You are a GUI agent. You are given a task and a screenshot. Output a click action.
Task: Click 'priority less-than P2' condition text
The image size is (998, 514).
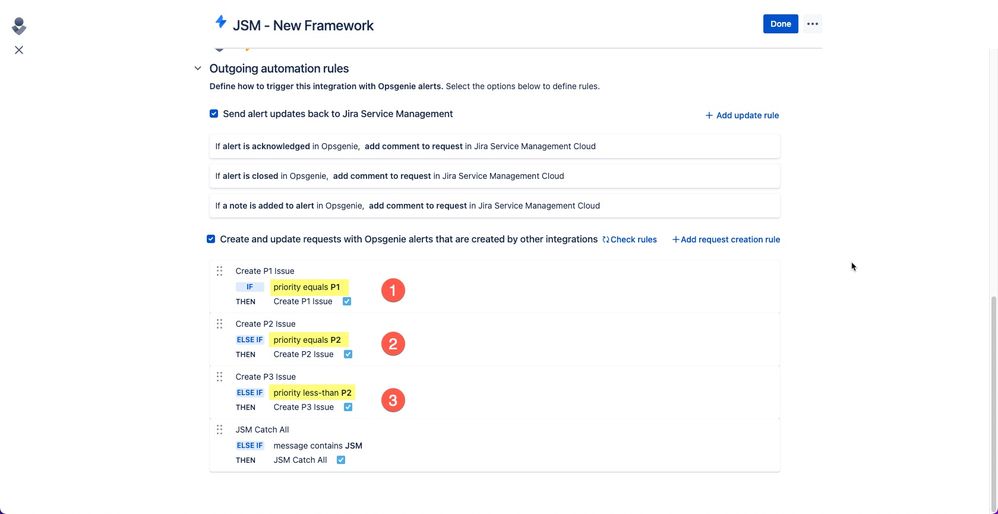coord(313,392)
